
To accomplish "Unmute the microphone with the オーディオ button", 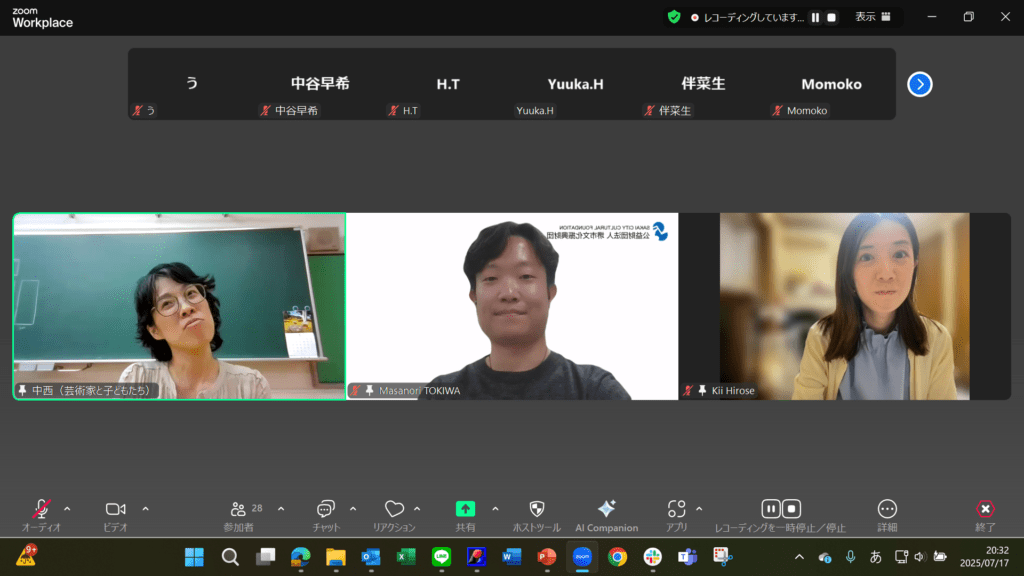I will (41, 509).
